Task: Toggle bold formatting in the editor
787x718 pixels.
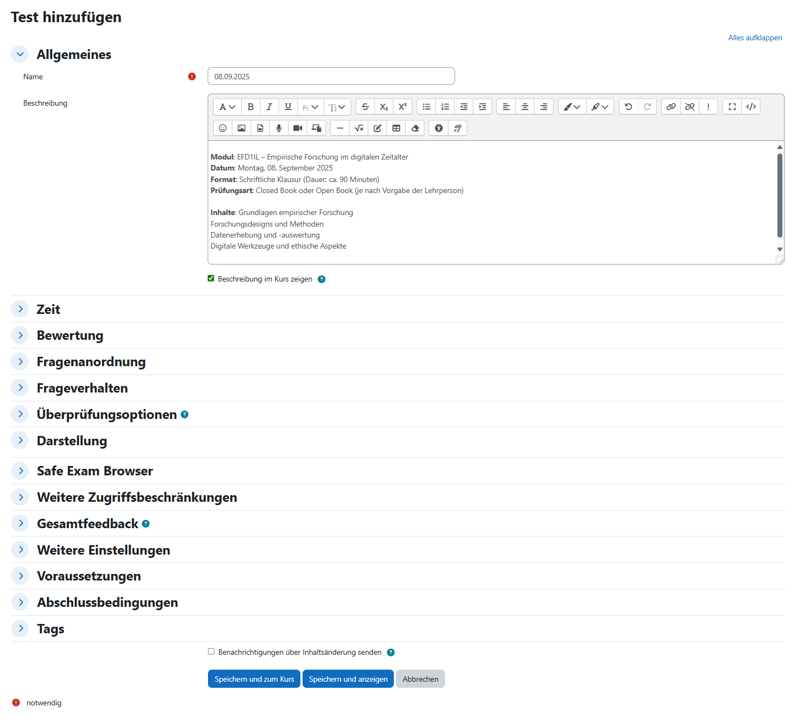Action: coord(250,107)
